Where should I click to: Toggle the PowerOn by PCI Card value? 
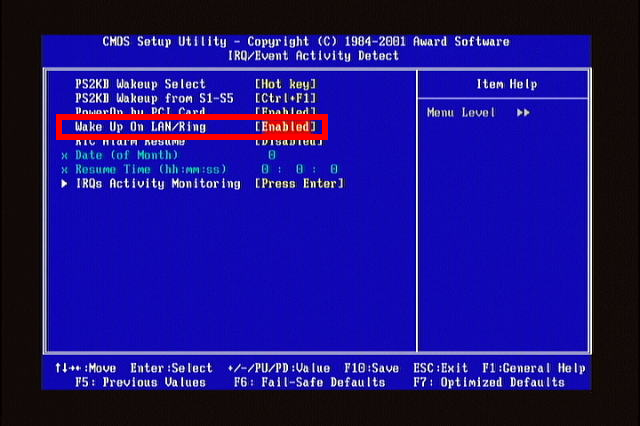[x=285, y=111]
